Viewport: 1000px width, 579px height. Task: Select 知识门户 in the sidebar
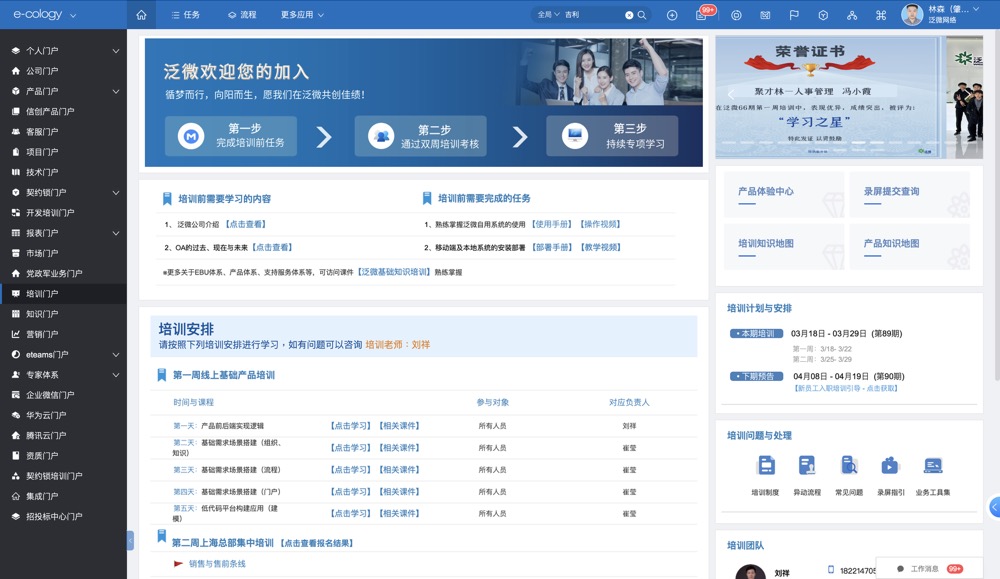click(x=42, y=314)
